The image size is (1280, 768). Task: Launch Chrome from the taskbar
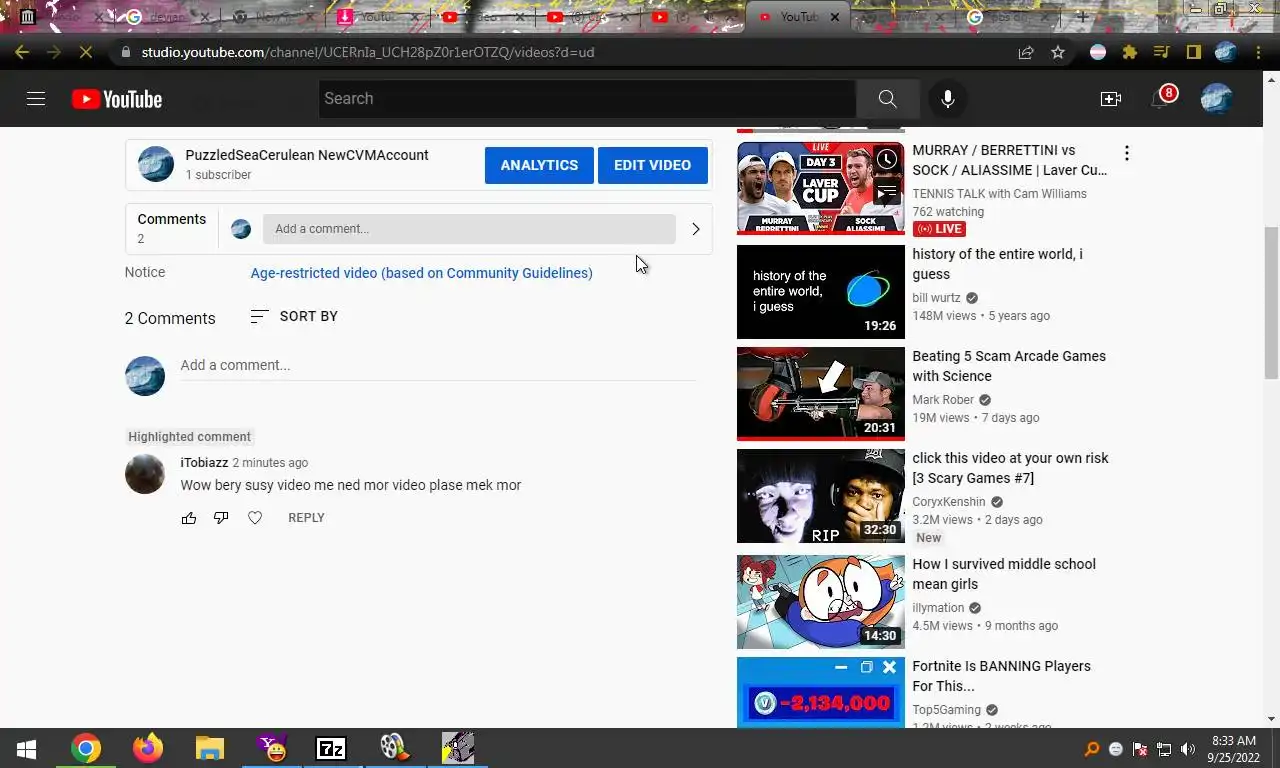click(86, 748)
